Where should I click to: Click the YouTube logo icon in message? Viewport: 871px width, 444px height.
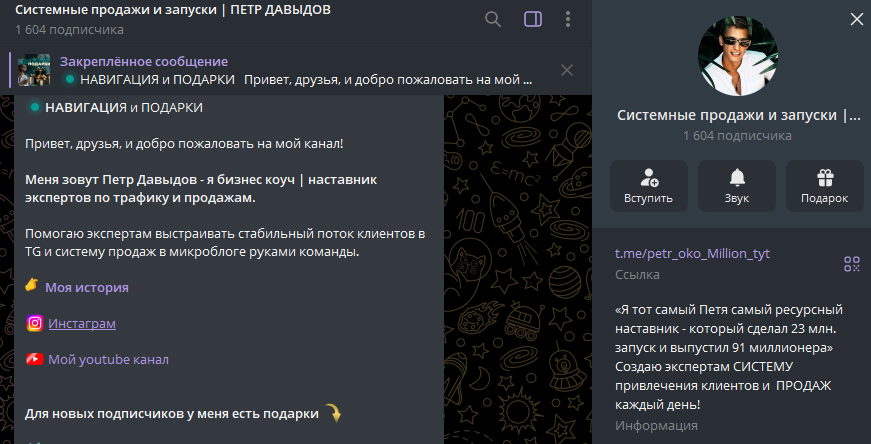click(34, 359)
